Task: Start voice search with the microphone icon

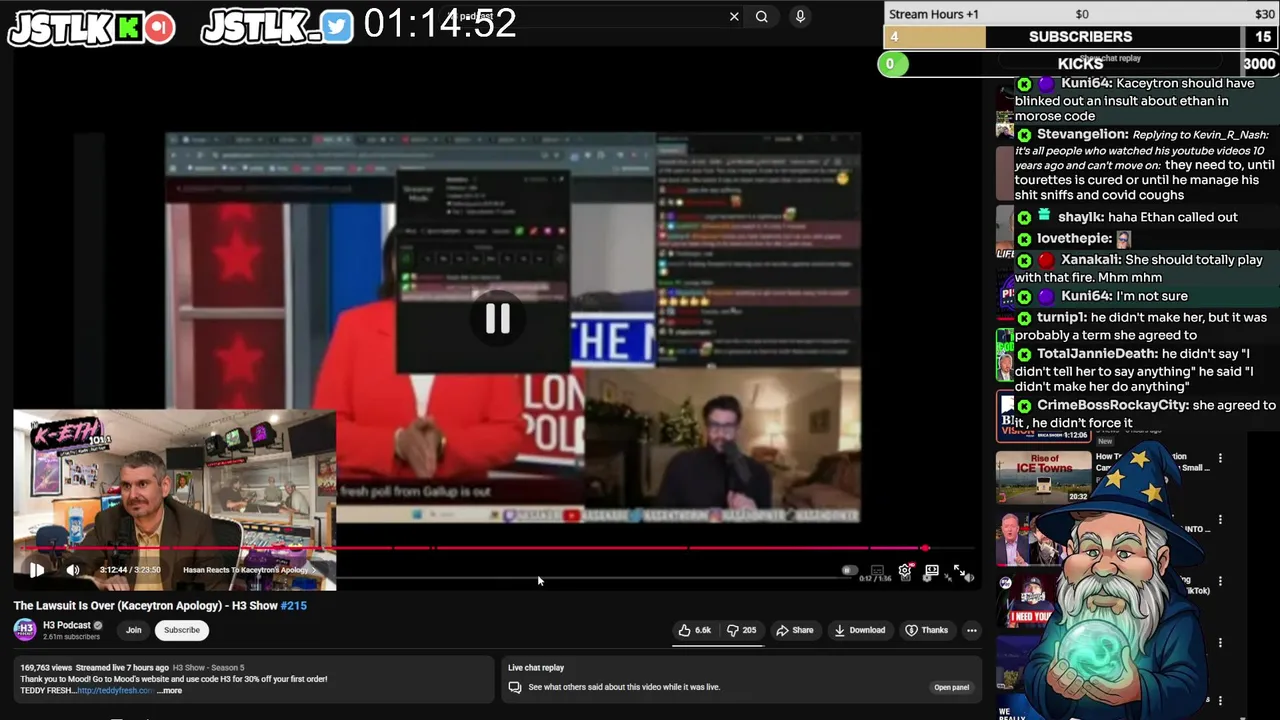Action: point(800,16)
